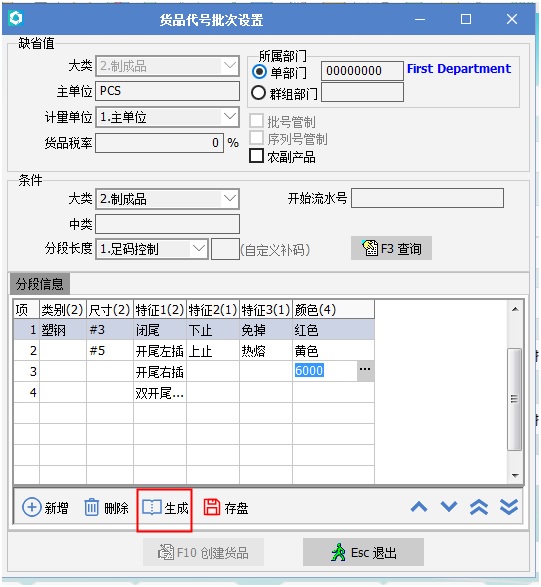Screen dimensions: 541x587
Task: Click the 开始流水号 input field
Action: coord(427,198)
